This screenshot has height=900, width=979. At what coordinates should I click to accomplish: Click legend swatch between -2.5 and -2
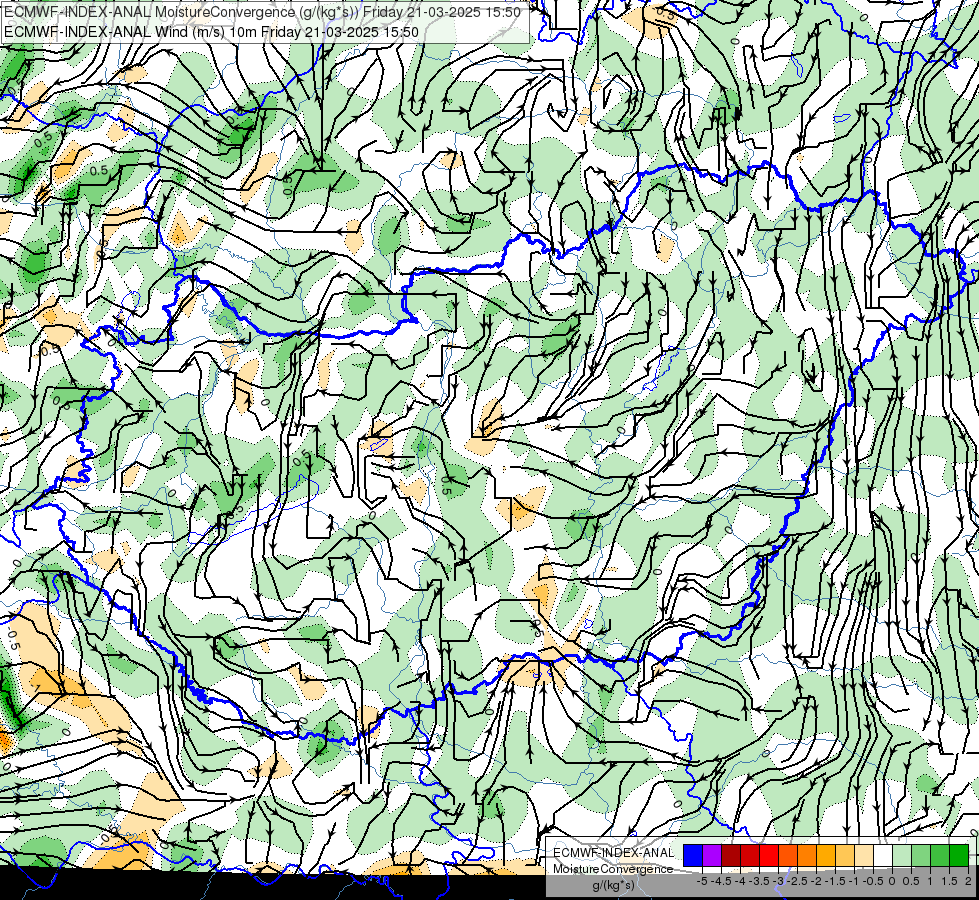[x=807, y=855]
